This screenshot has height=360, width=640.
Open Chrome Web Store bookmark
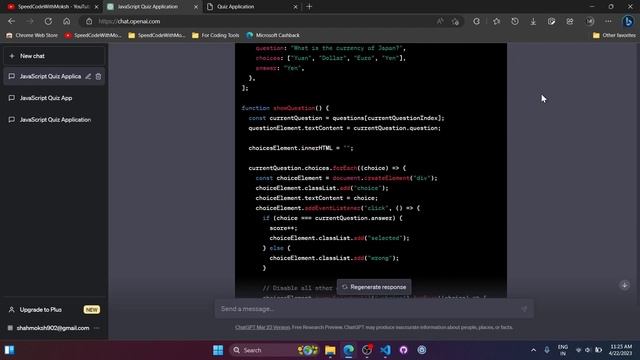coord(32,36)
